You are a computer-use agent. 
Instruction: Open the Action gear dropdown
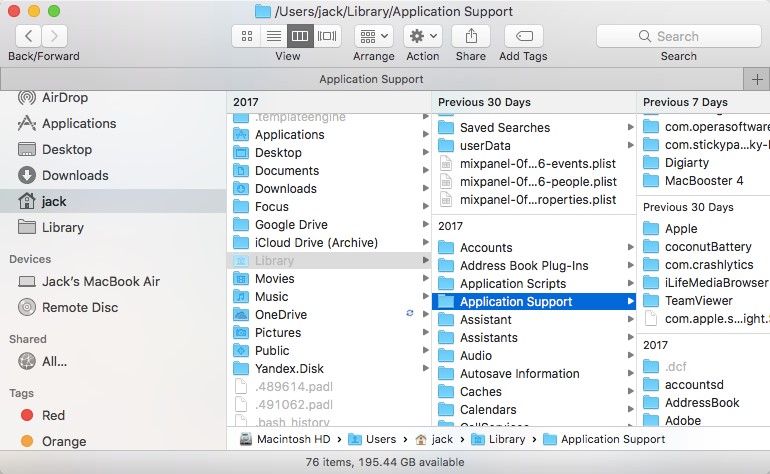[x=422, y=36]
